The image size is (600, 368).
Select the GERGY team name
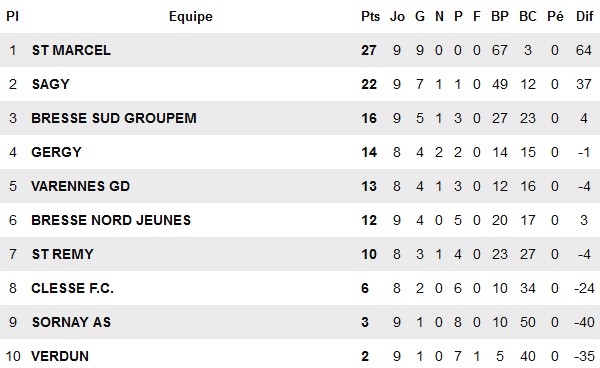[56, 152]
